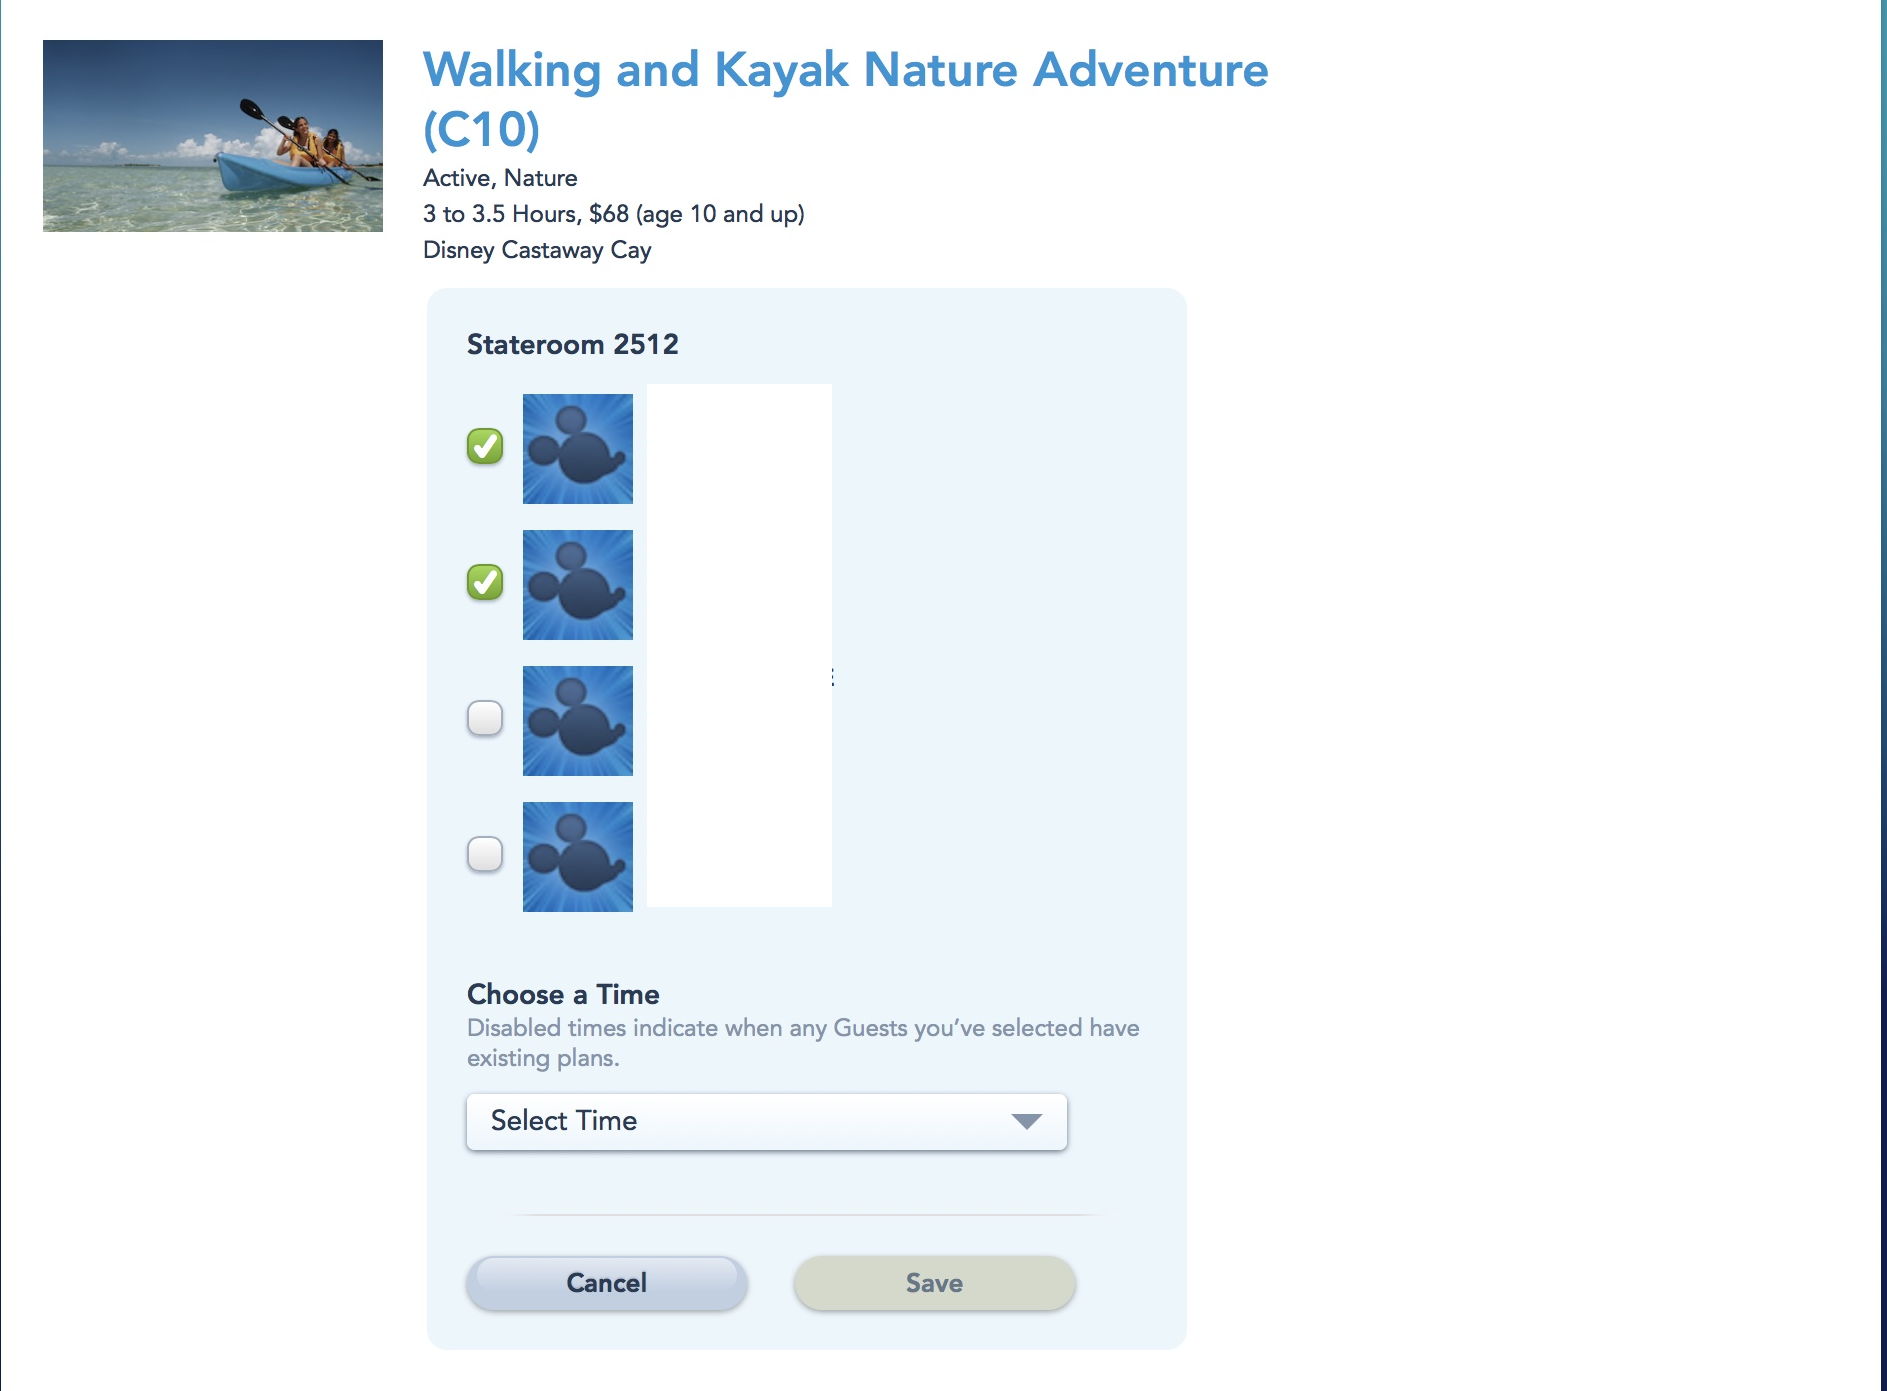Enable the third guest checkbox
Screen dimensions: 1887x1391
pos(485,718)
